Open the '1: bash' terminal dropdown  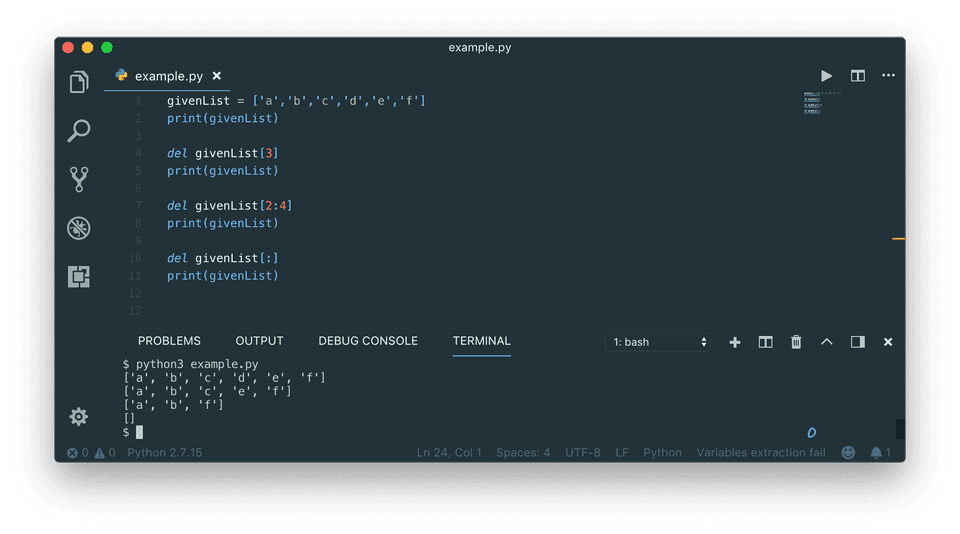coord(658,342)
